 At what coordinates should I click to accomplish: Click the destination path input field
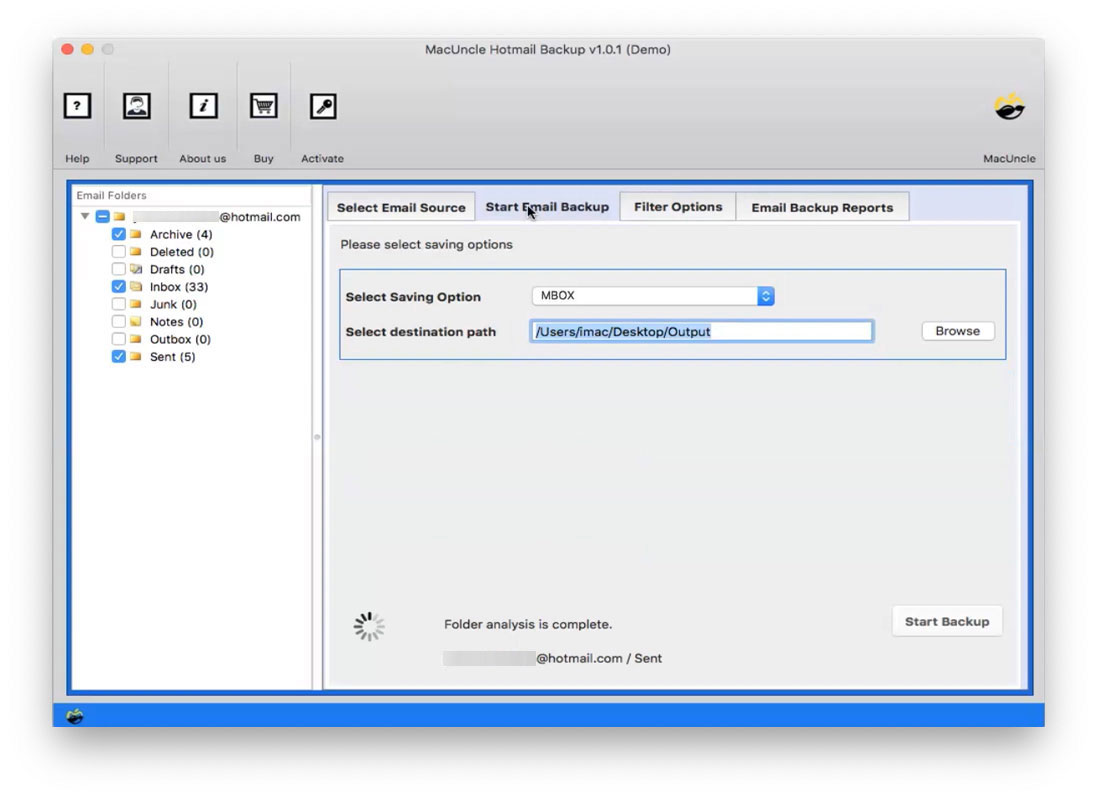point(702,331)
